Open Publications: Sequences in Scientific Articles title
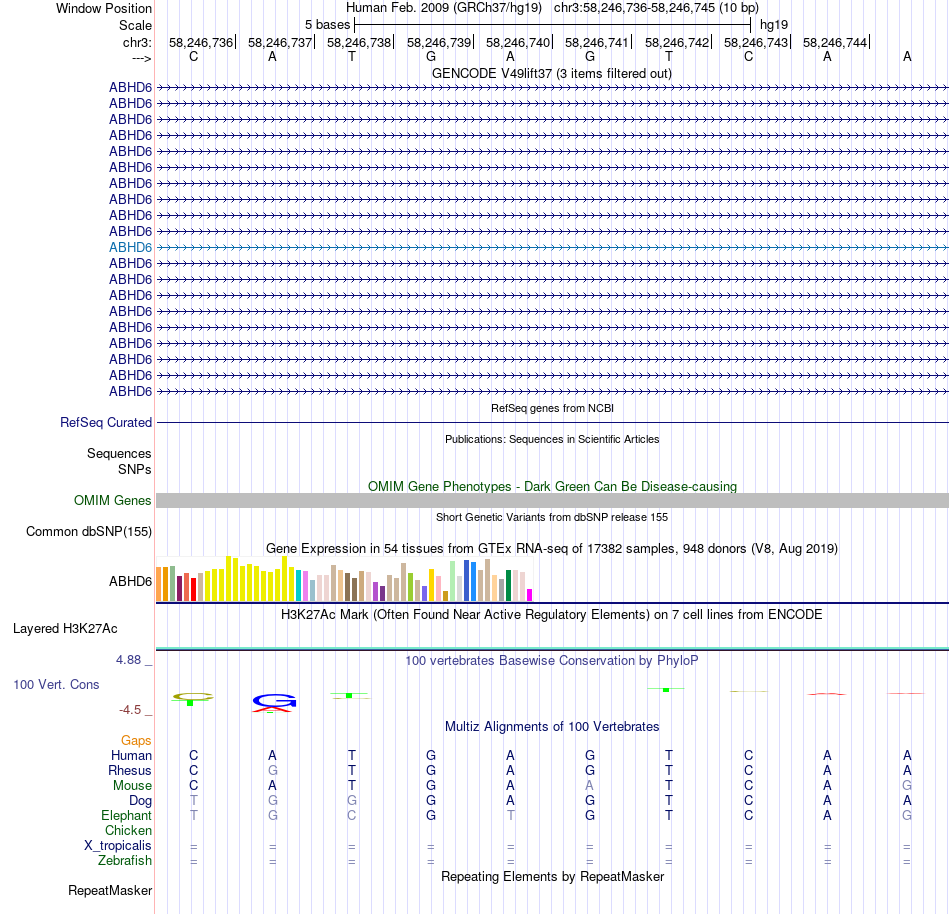The width and height of the screenshot is (950, 914). pyautogui.click(x=552, y=439)
